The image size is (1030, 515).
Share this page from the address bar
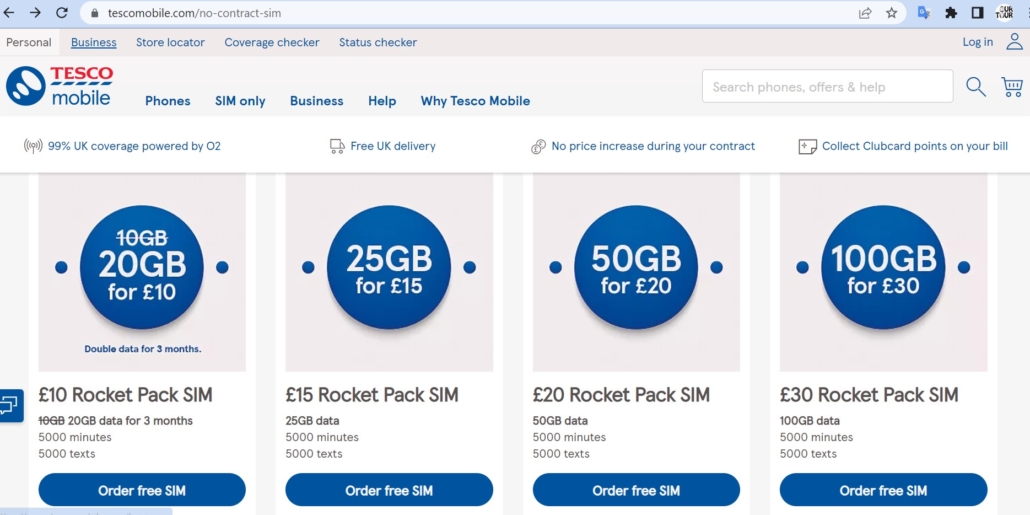click(865, 13)
